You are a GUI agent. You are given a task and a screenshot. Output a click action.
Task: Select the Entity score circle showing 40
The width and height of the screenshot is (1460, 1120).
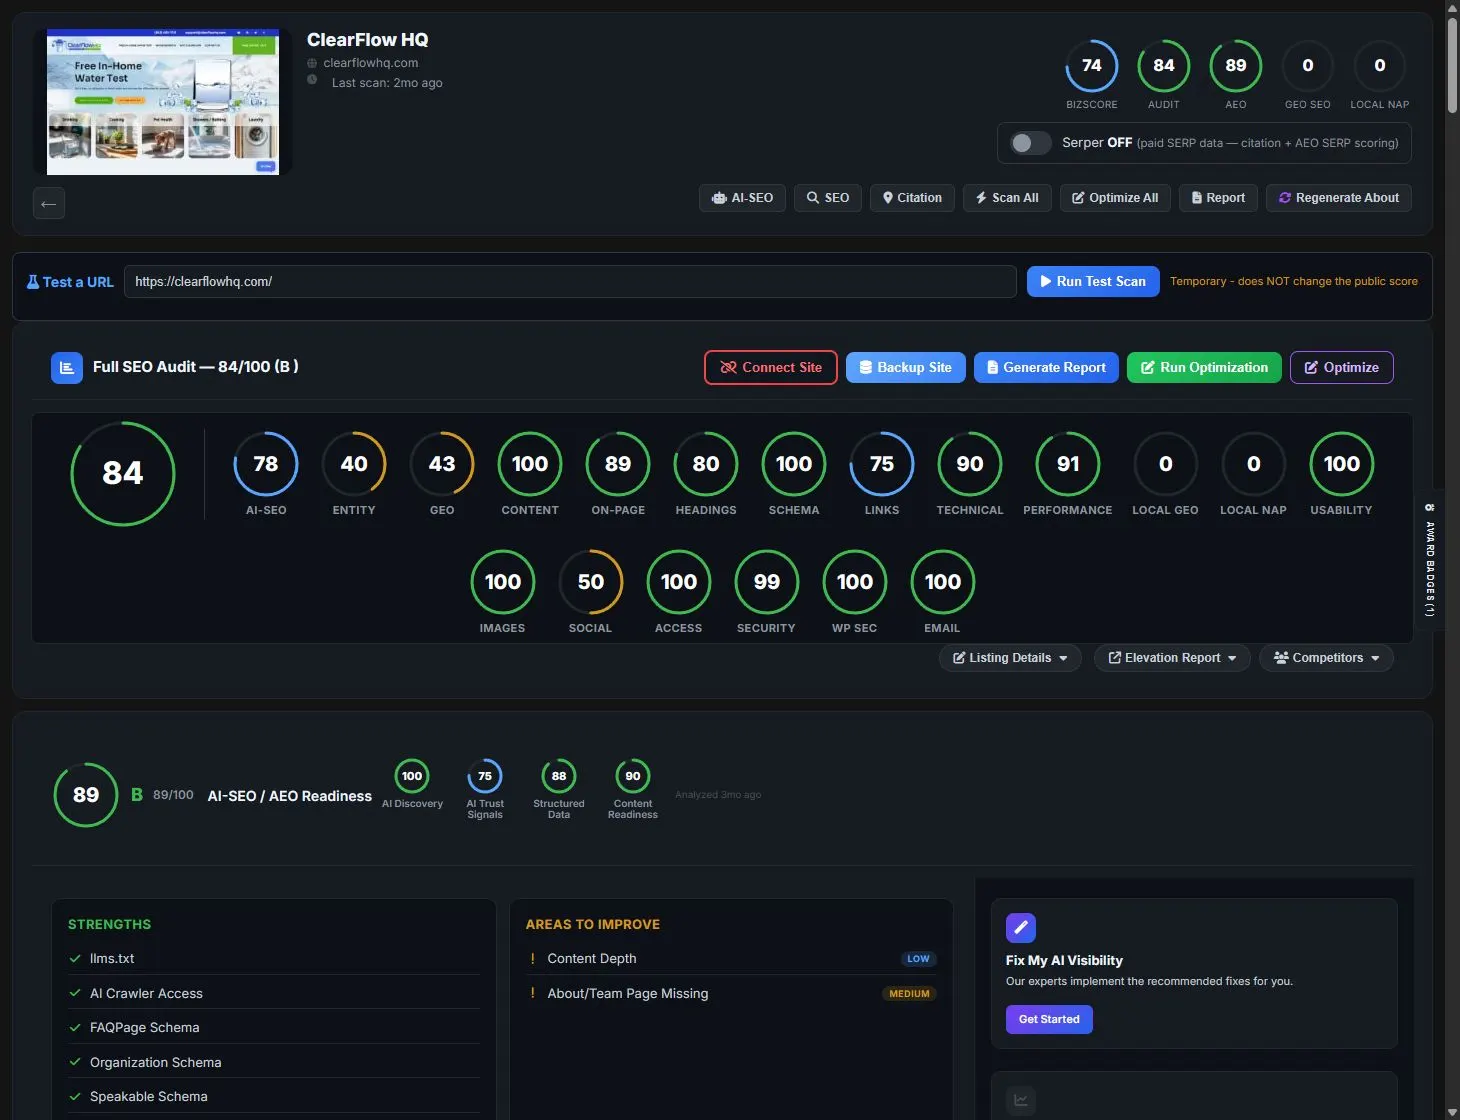[354, 464]
